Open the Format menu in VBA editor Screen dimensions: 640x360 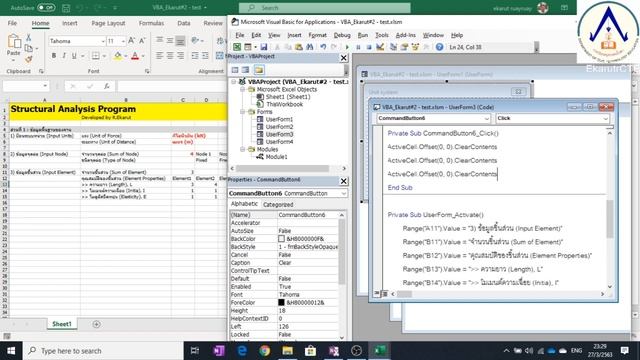pyautogui.click(x=317, y=35)
